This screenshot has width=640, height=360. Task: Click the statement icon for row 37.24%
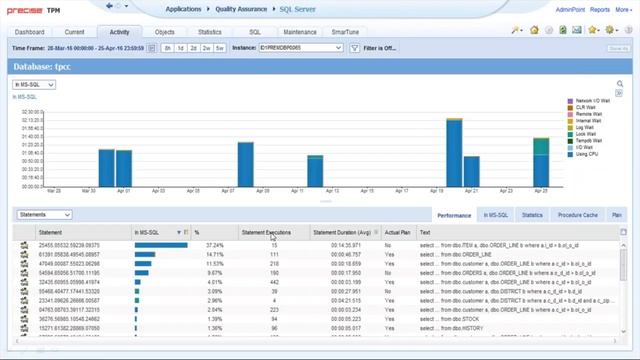(x=24, y=245)
